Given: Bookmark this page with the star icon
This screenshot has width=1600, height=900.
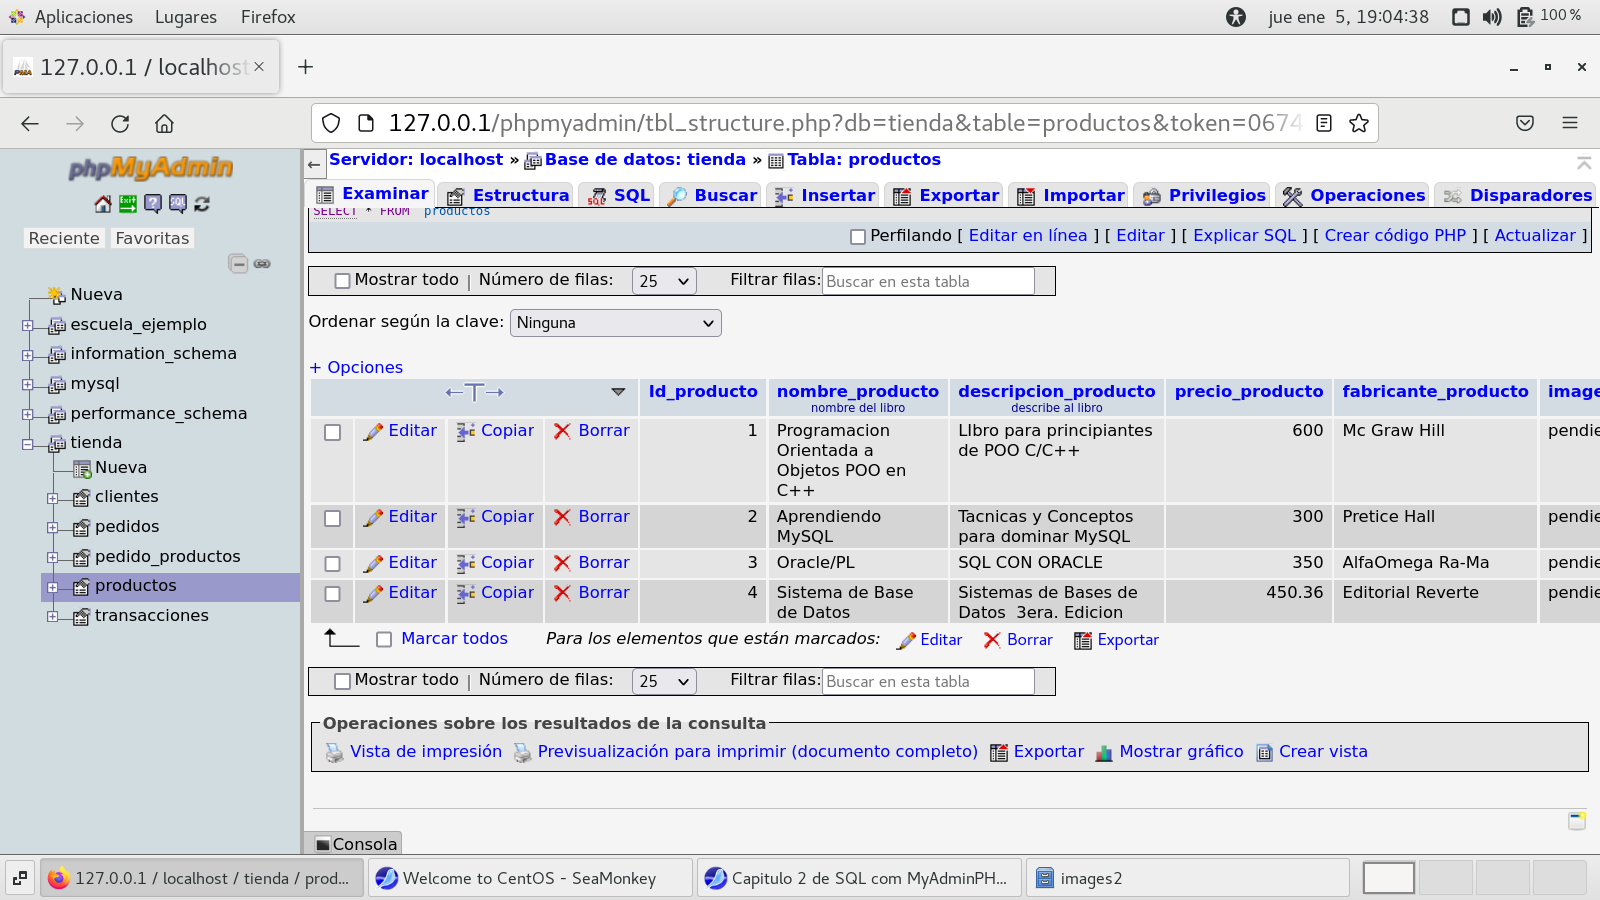Looking at the screenshot, I should (x=1358, y=123).
